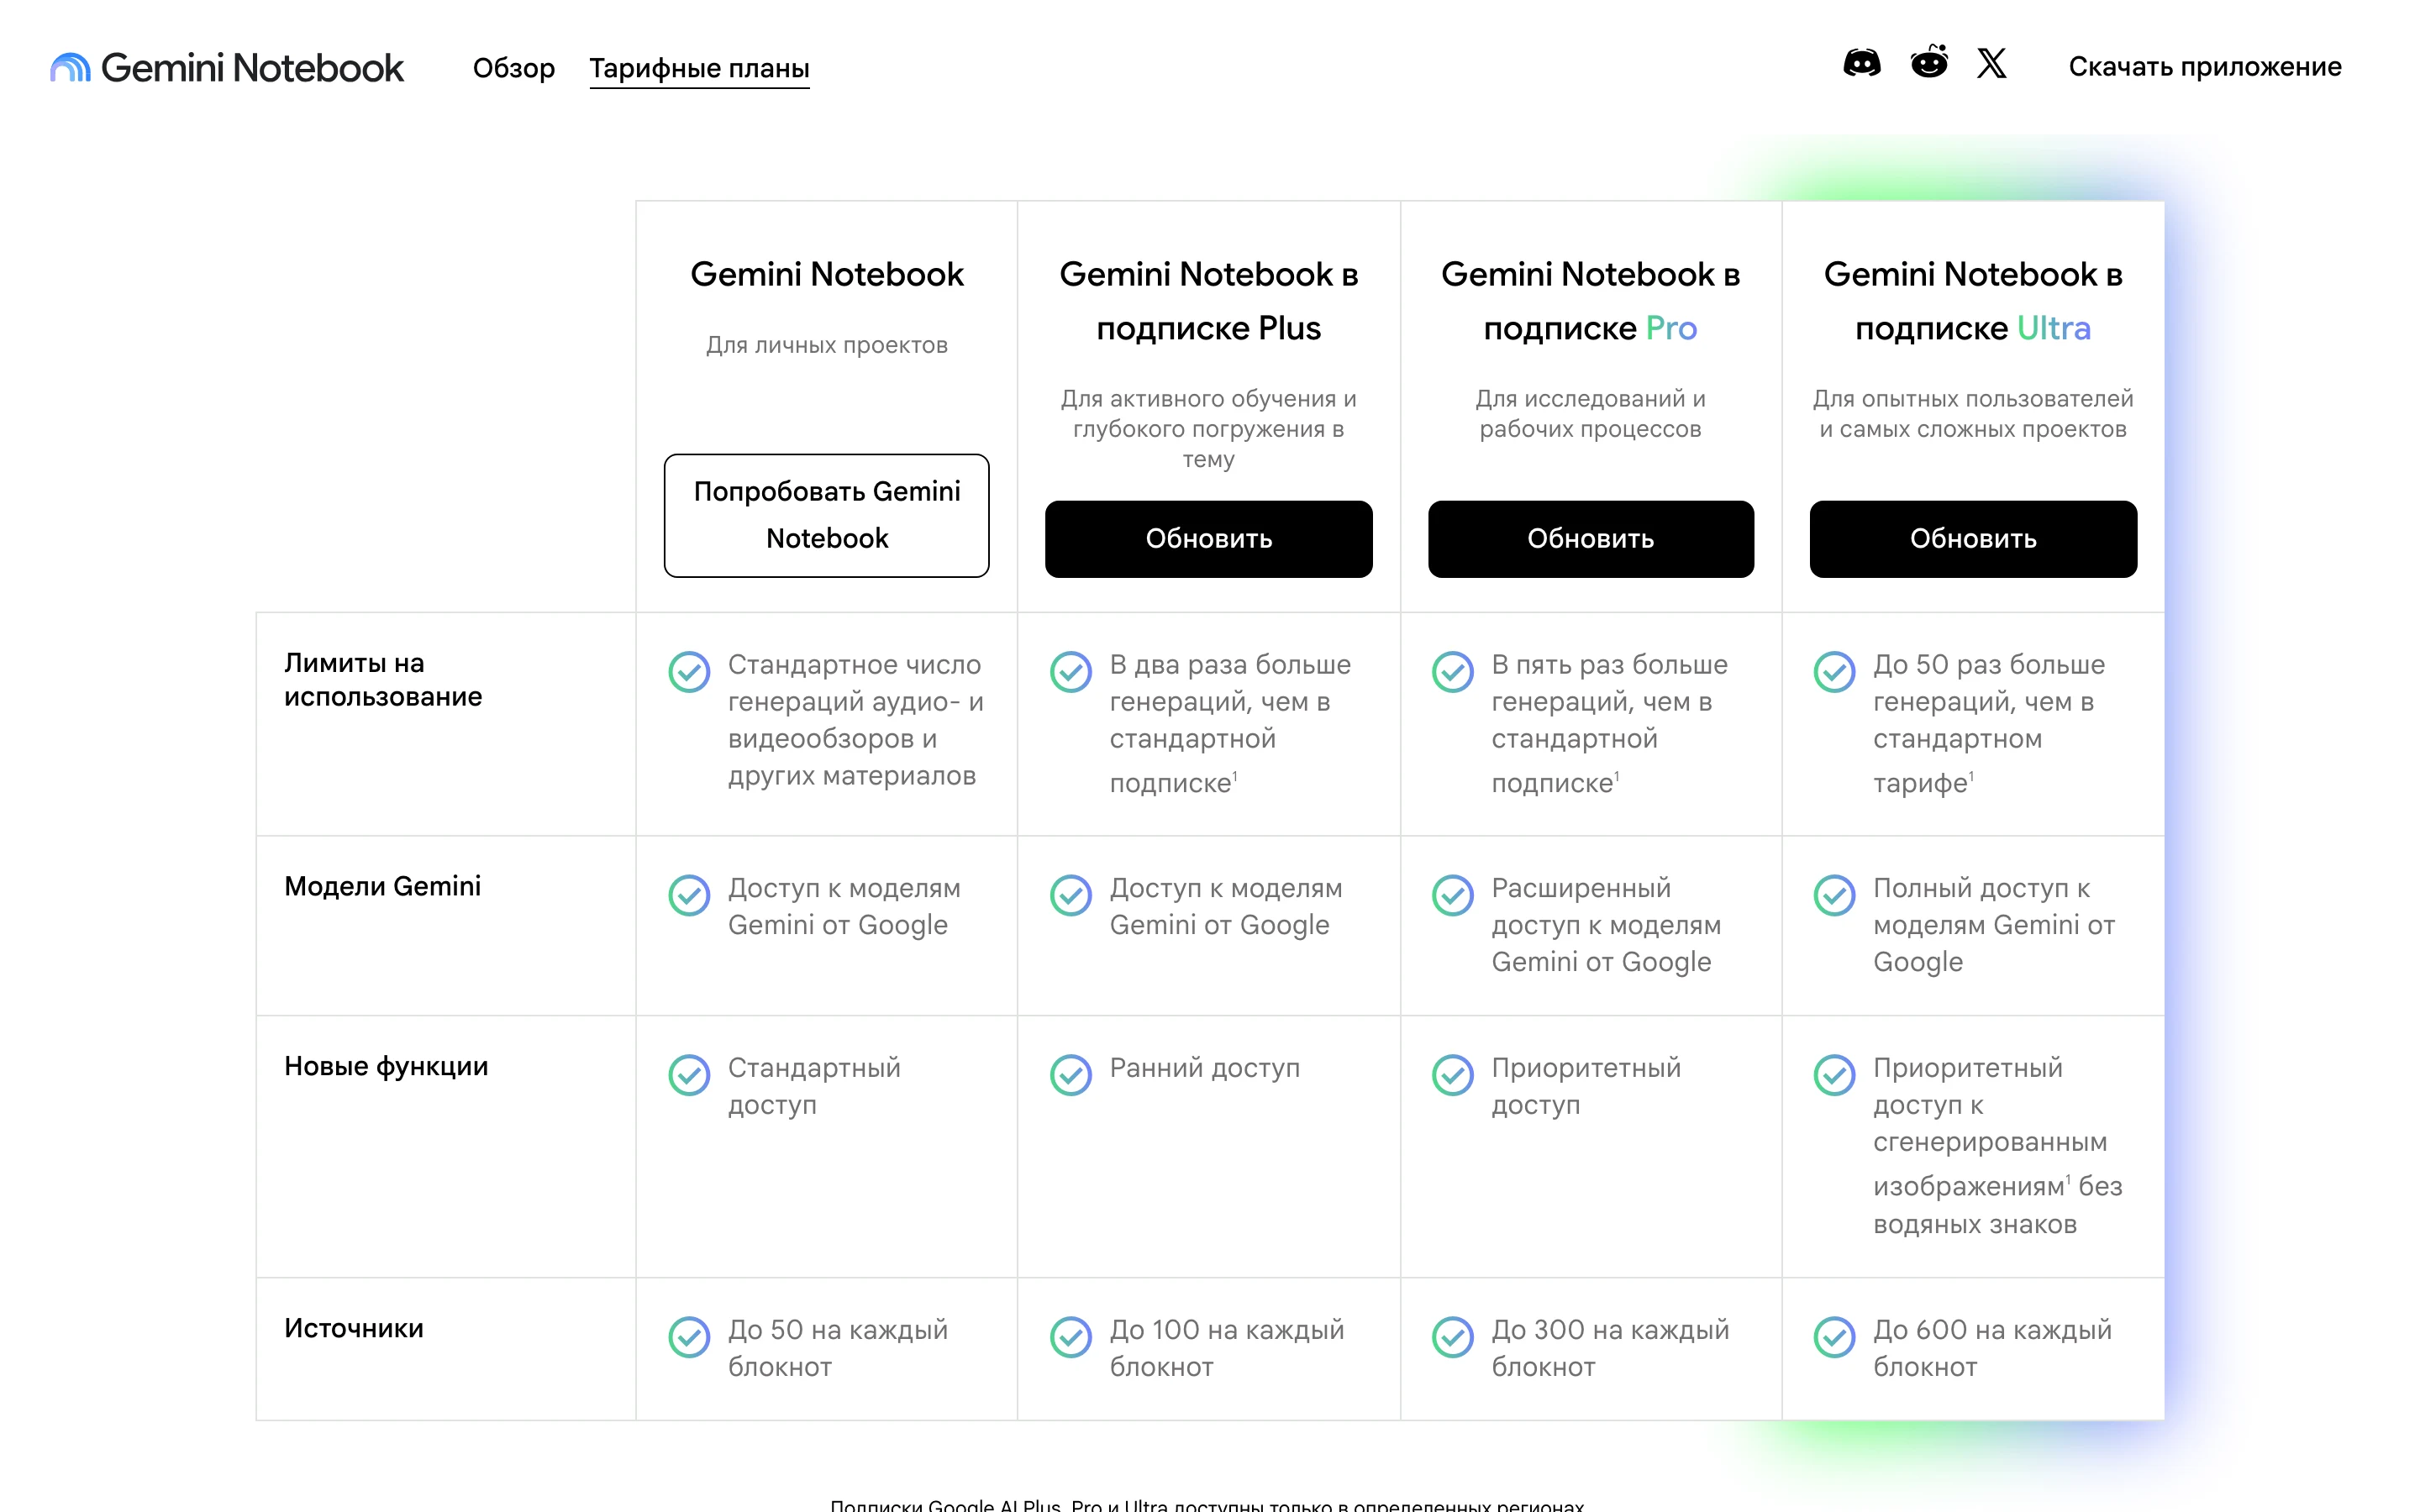This screenshot has height=1512, width=2420.
Task: Click the 'Для исследований и рабочих процессов' text
Action: (x=1591, y=414)
